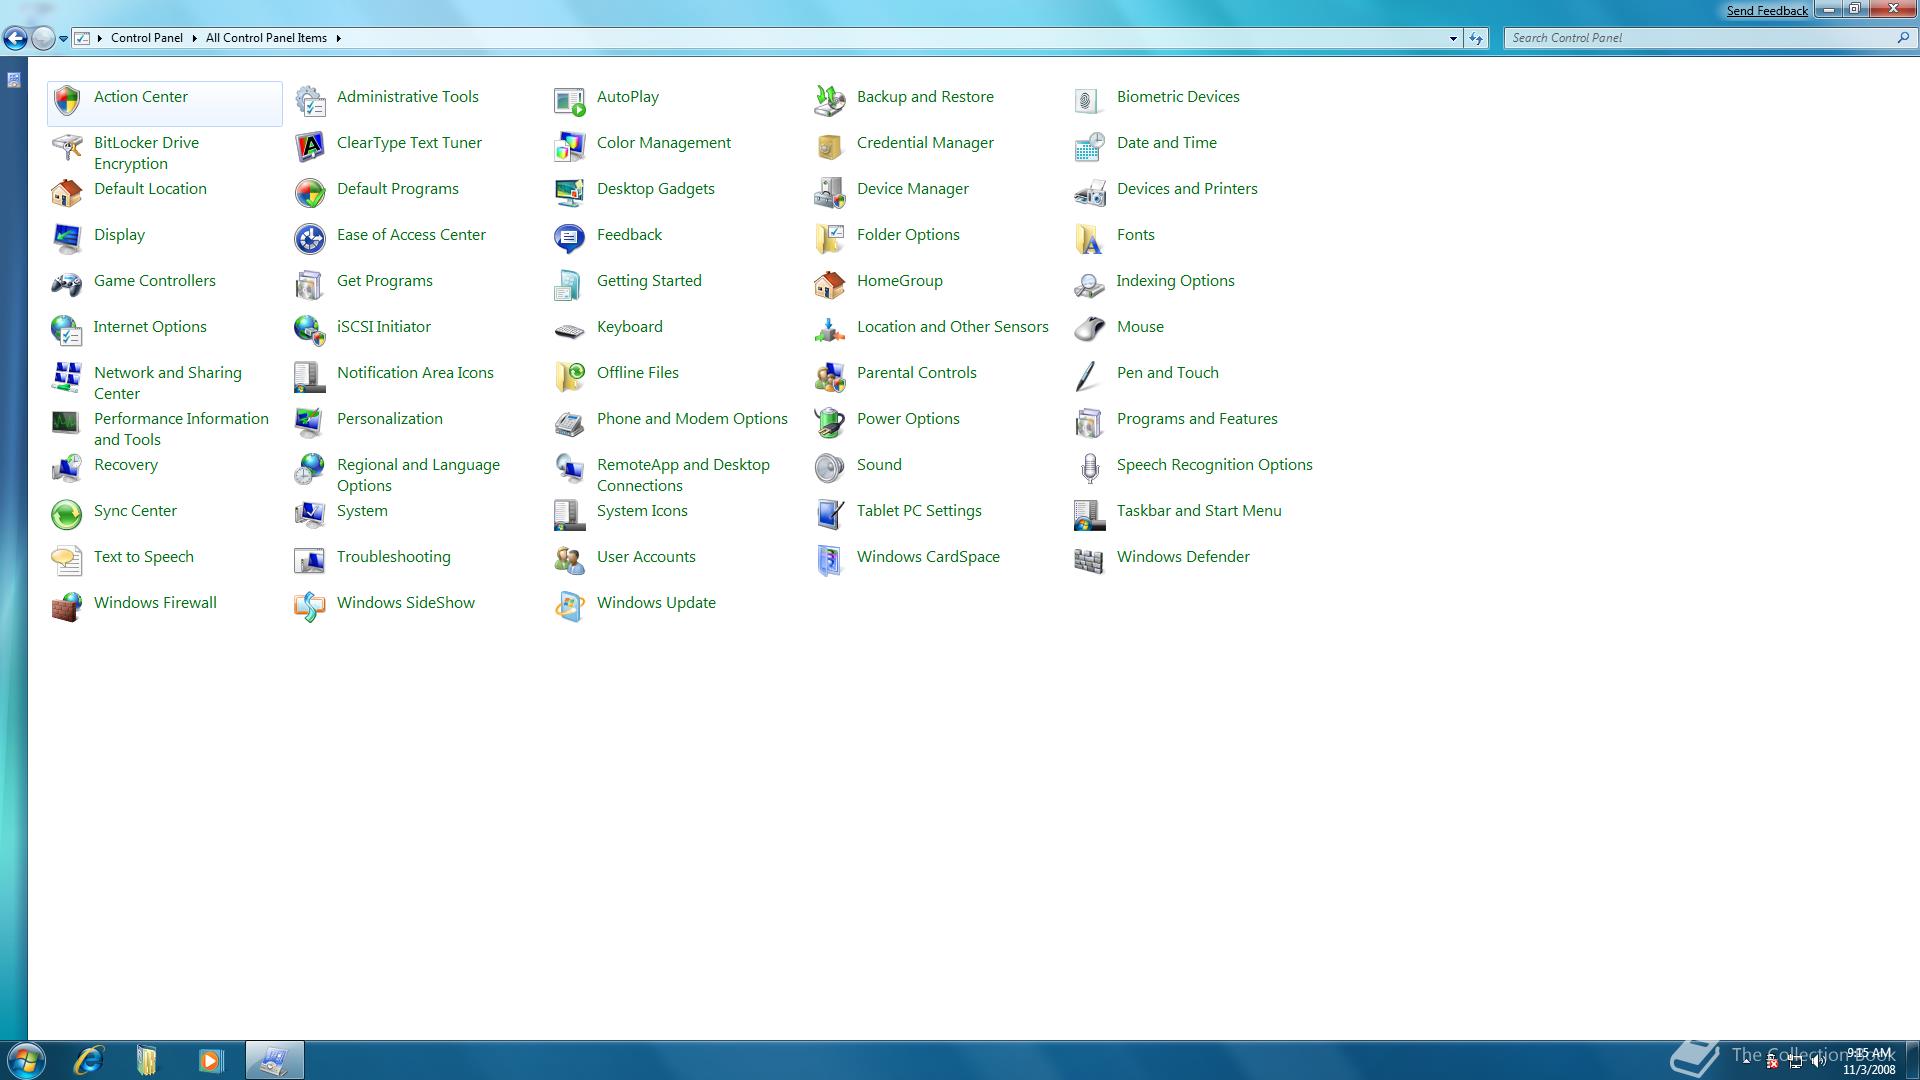Show hidden icons arrow in system tray

[x=1747, y=1060]
